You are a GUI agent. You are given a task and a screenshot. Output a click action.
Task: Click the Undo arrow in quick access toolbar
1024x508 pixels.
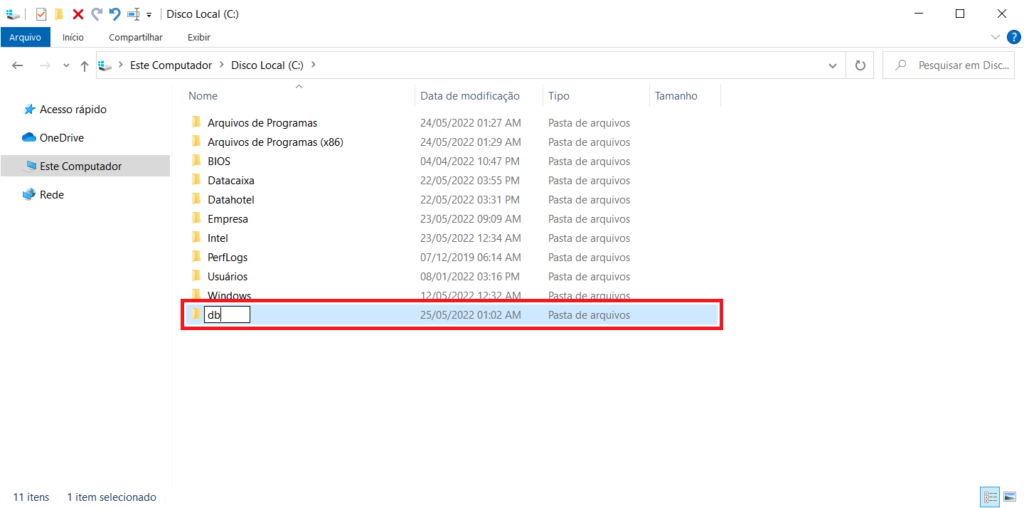pos(115,14)
